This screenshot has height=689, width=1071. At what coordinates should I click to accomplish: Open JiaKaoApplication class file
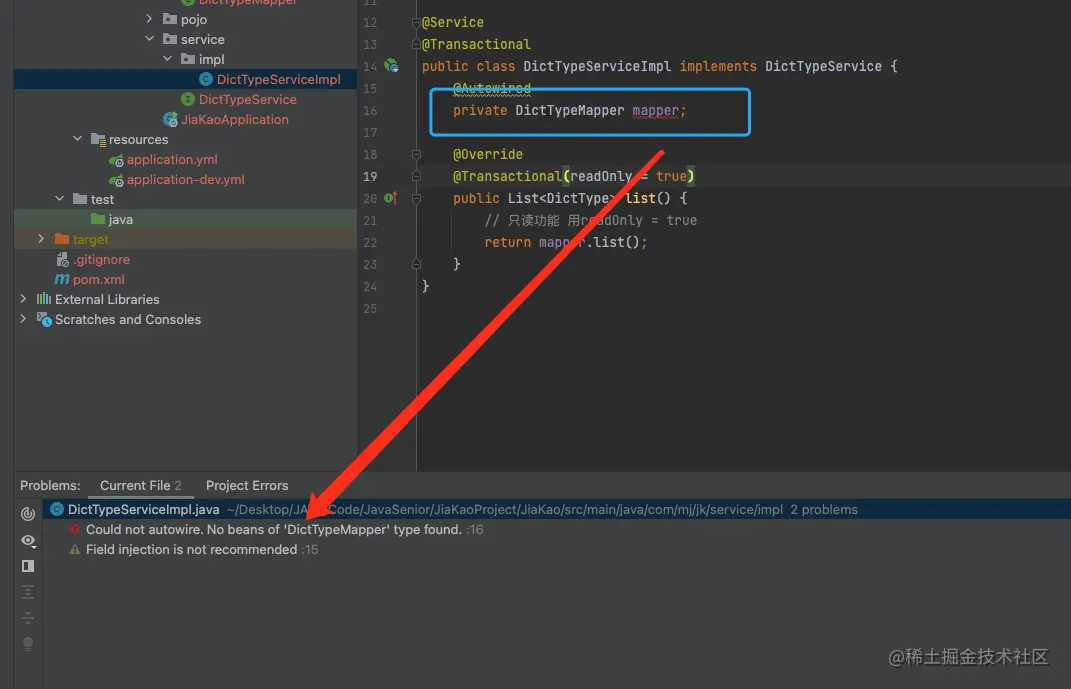point(234,119)
